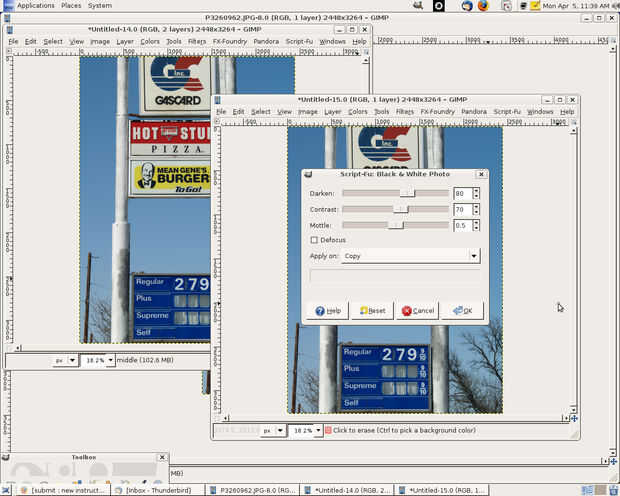Screen dimensions: 620x496
Task: Open the Applications menu in the top panel
Action: 36,6
